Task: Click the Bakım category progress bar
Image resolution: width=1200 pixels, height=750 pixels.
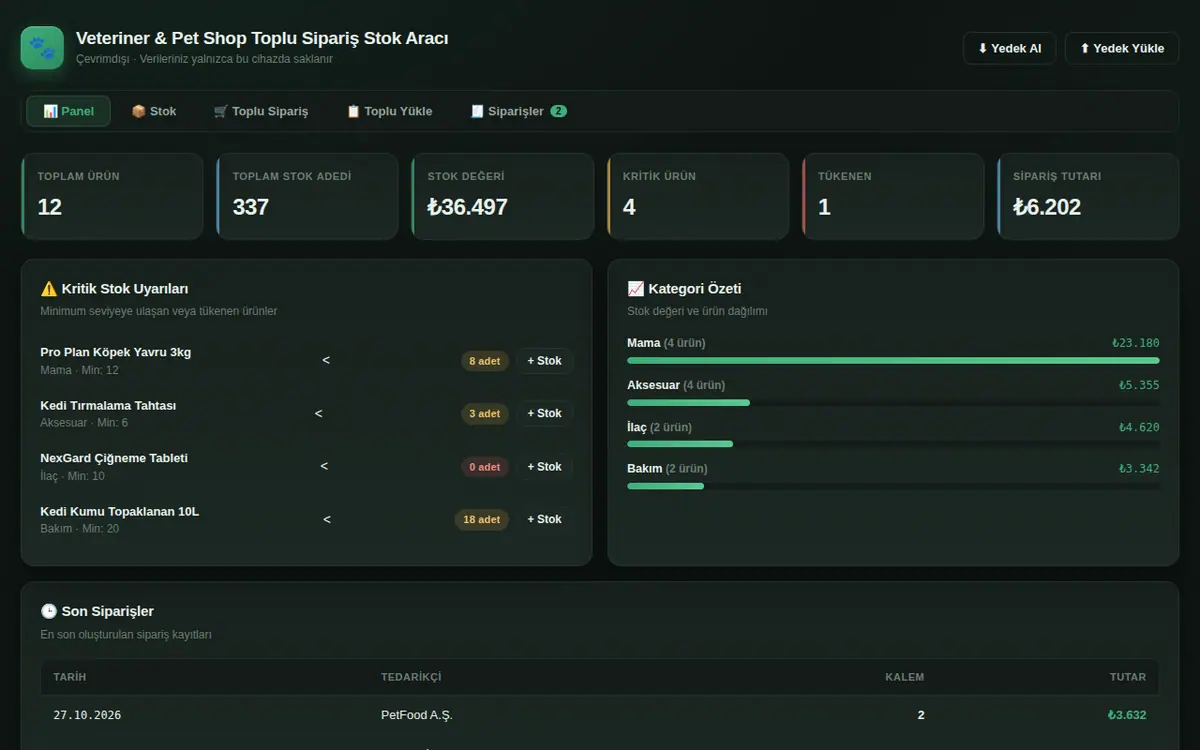Action: click(893, 486)
